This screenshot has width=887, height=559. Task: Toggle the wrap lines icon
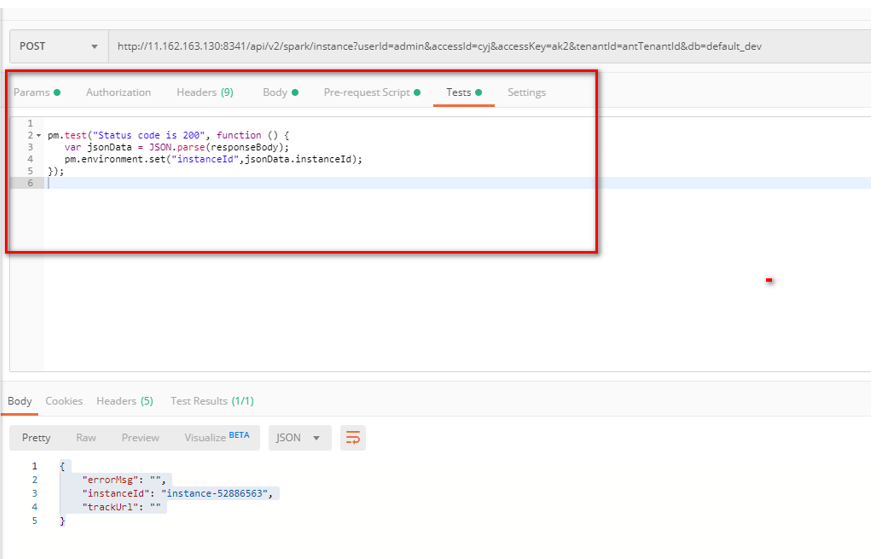pyautogui.click(x=353, y=438)
